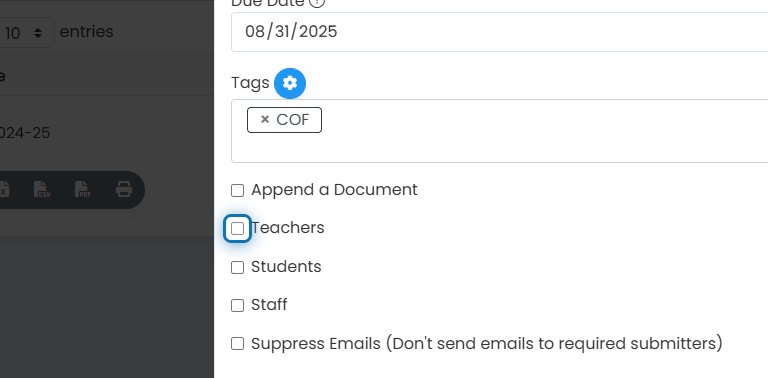Click the table row ending in 024-25
This screenshot has width=768, height=378.
(107, 133)
